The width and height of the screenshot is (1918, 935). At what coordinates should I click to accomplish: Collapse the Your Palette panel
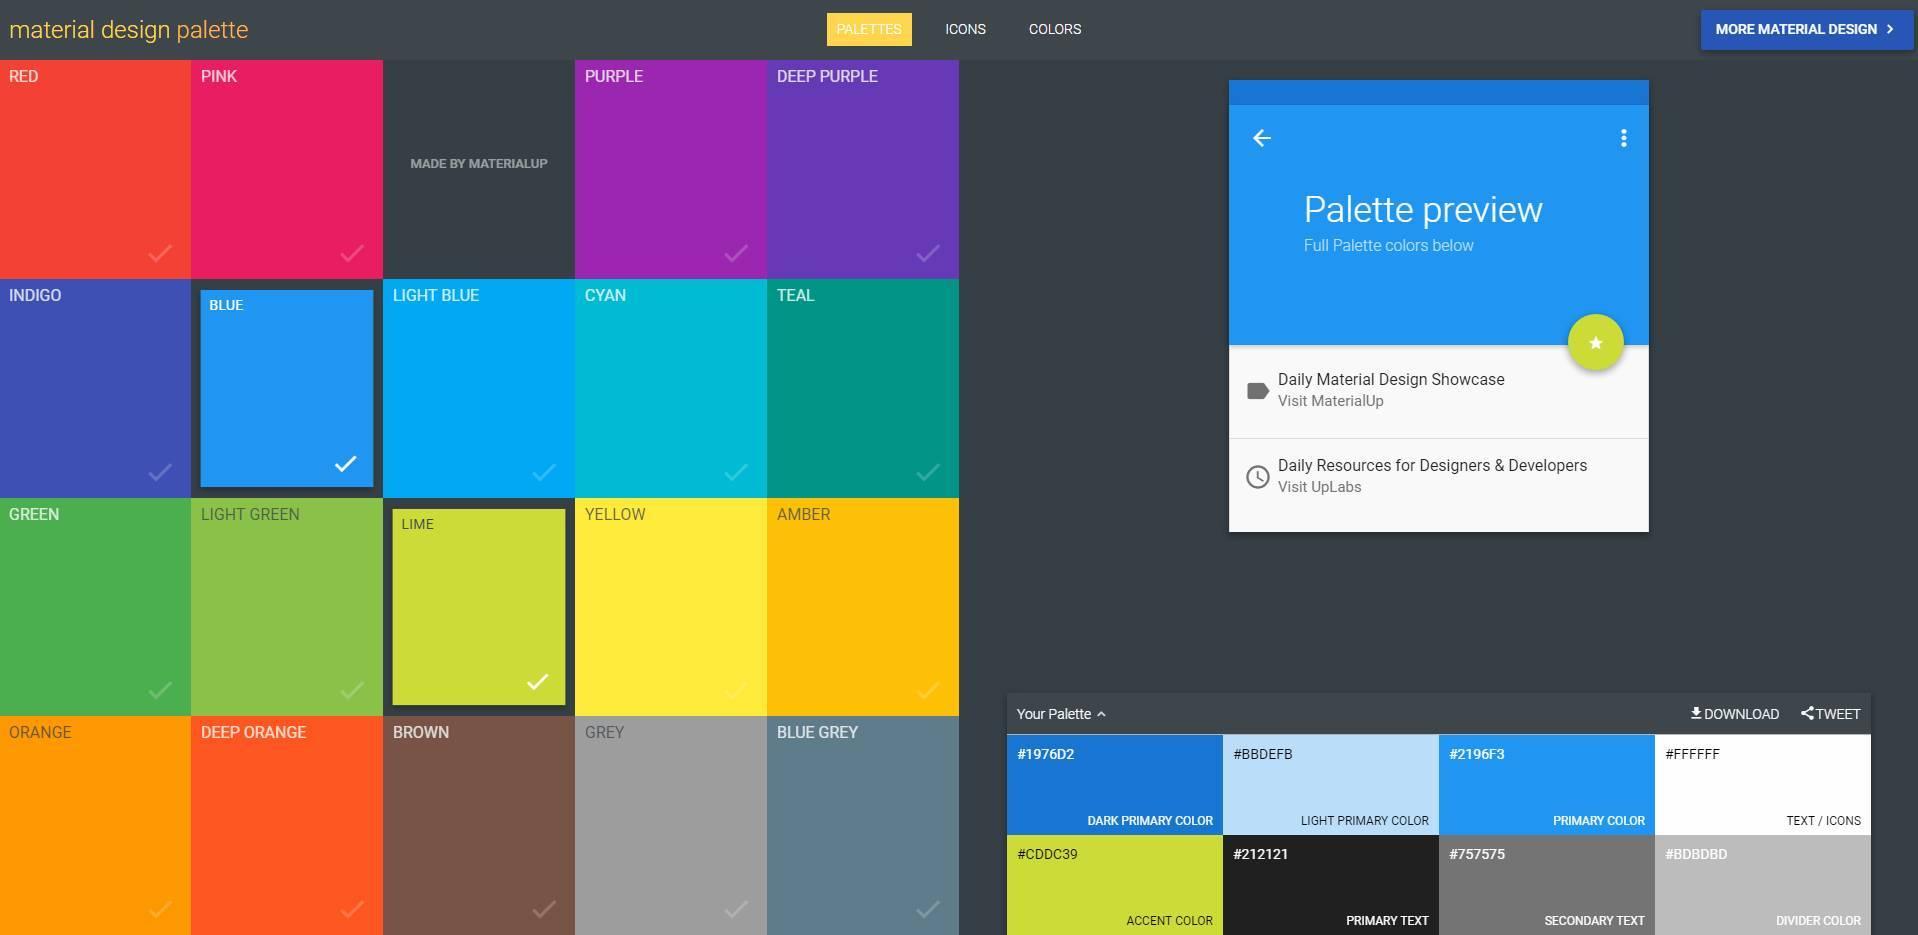tap(1060, 714)
